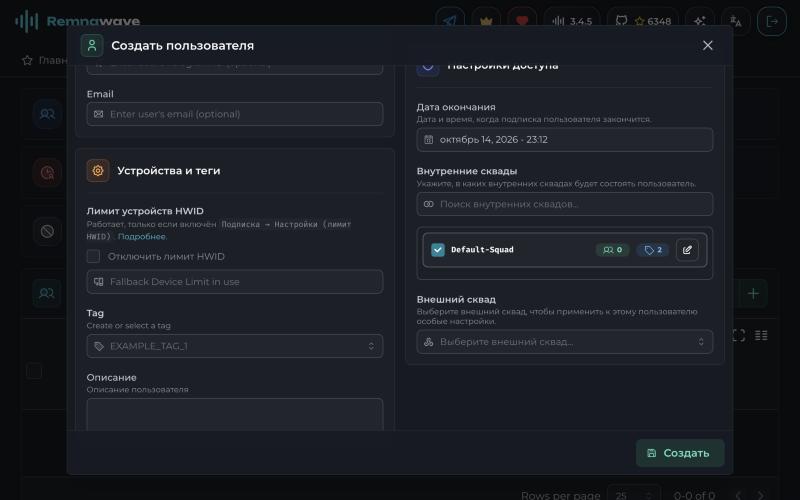The width and height of the screenshot is (800, 500).
Task: Click the Default-Squad tags count badge
Action: point(653,249)
